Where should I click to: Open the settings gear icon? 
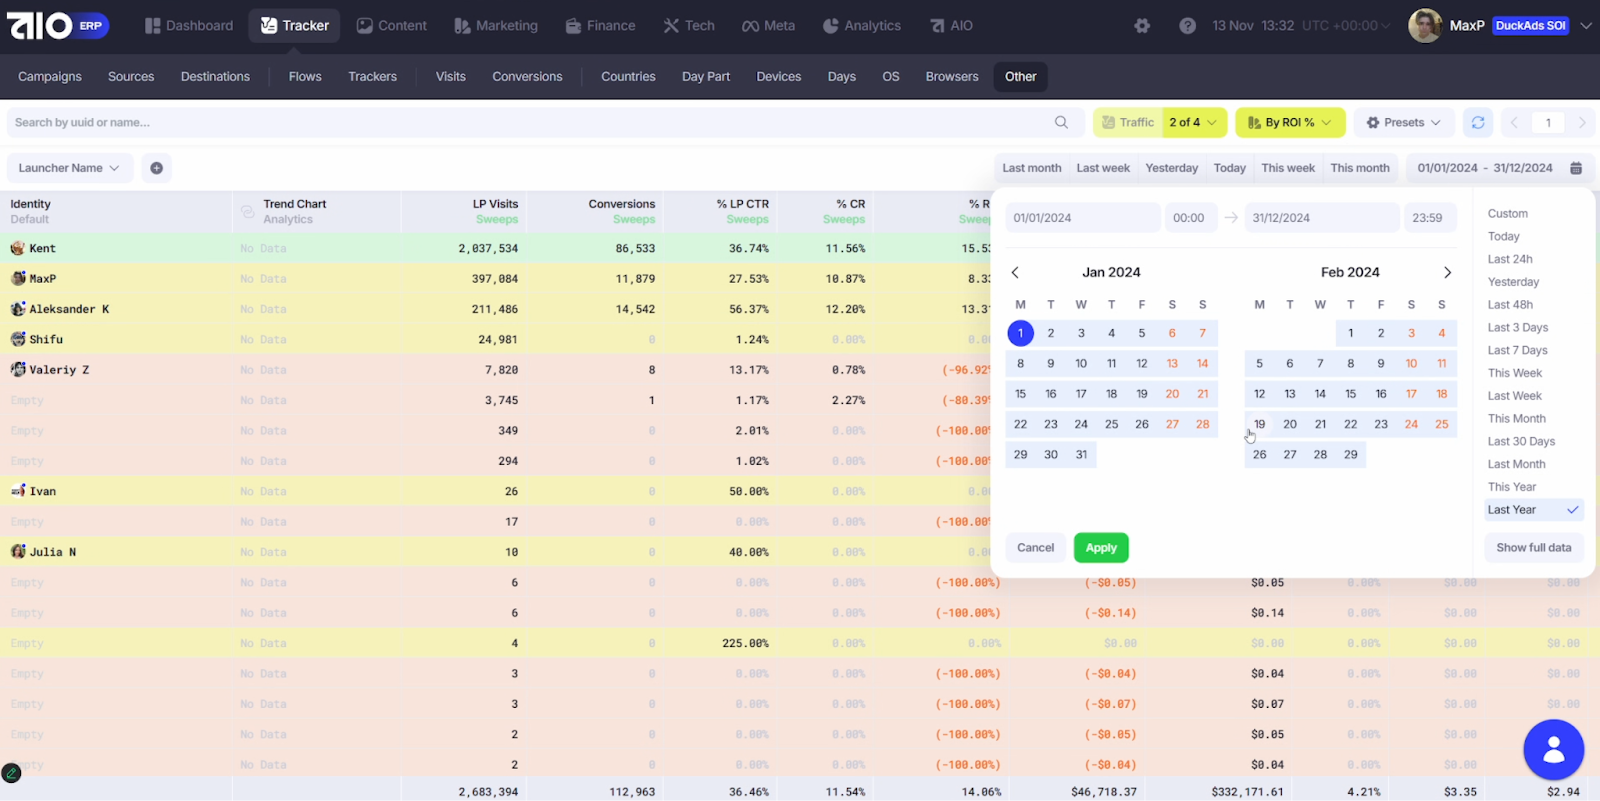coord(1142,26)
